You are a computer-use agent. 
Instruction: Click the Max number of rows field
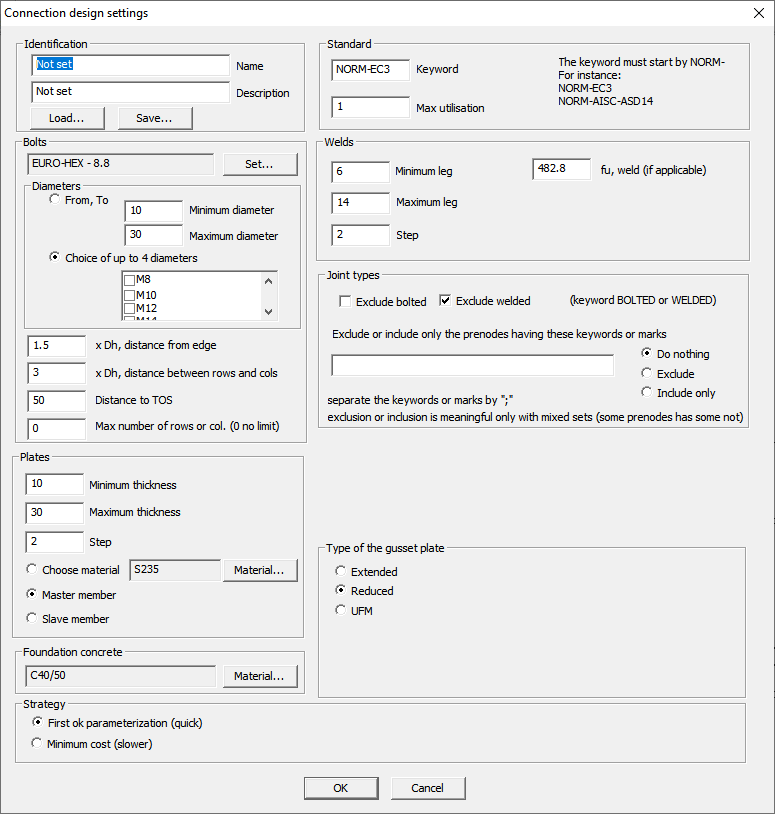point(57,429)
